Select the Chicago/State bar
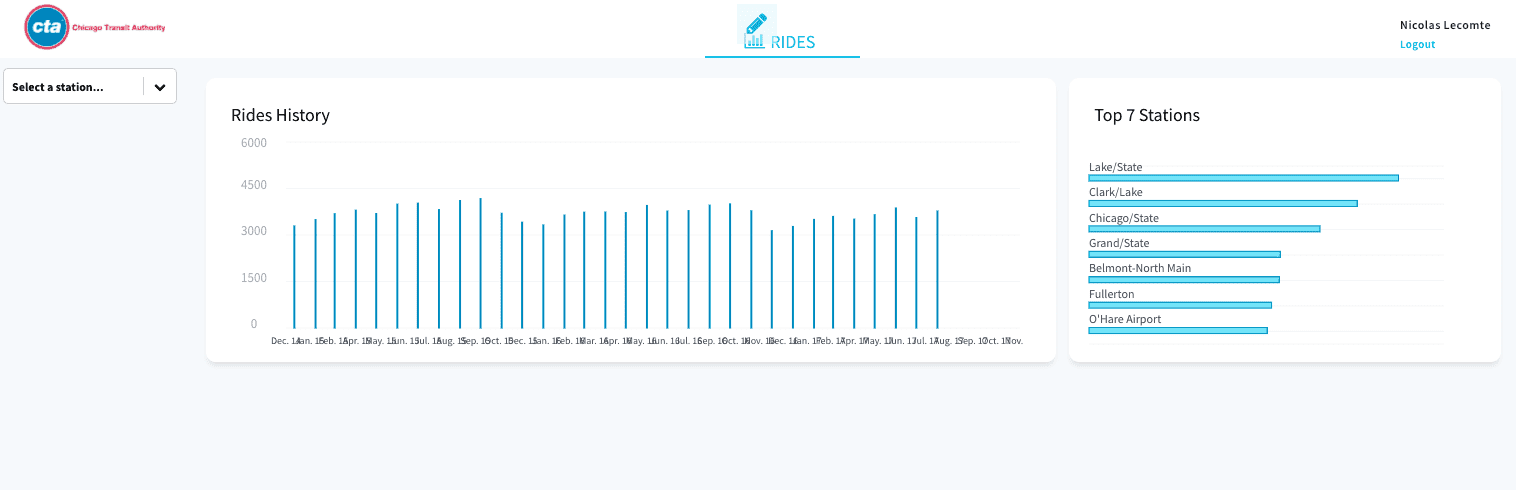 (1204, 229)
